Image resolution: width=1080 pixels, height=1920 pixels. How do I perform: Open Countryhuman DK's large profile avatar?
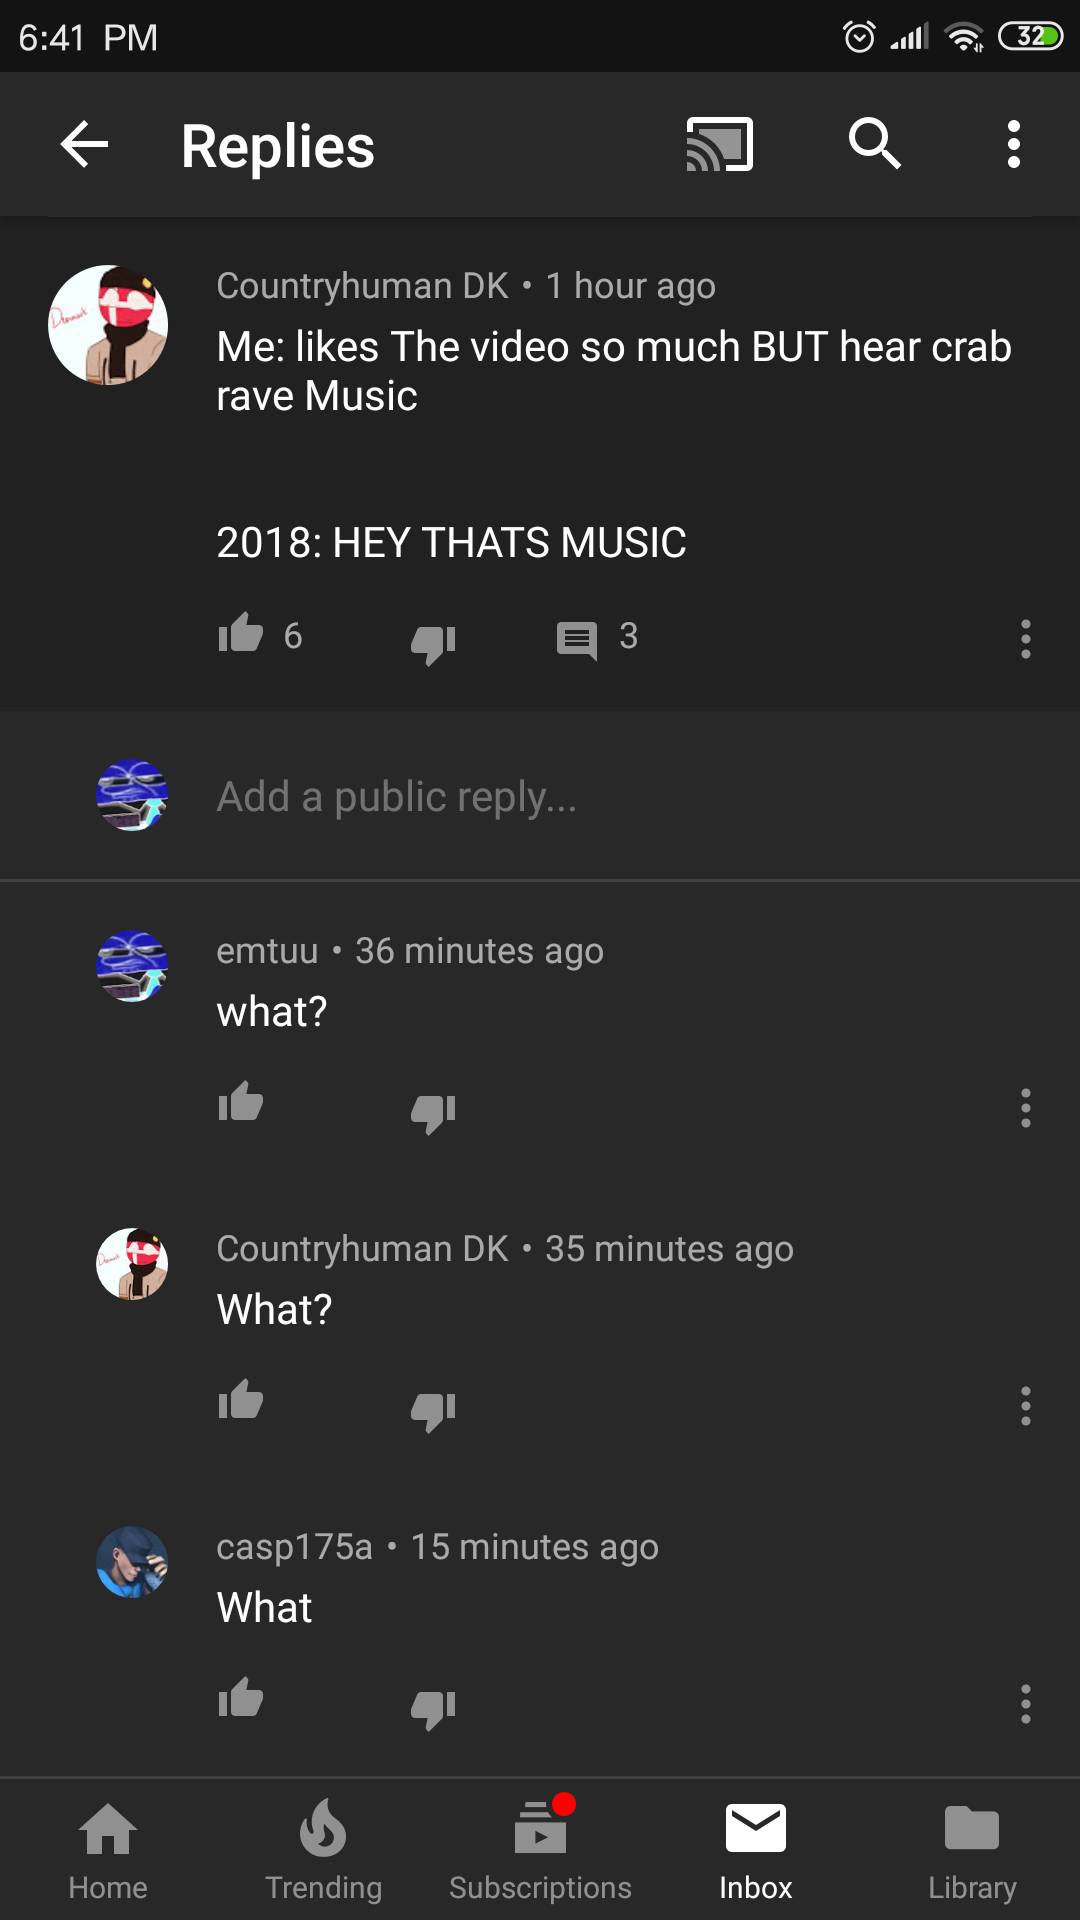click(108, 325)
